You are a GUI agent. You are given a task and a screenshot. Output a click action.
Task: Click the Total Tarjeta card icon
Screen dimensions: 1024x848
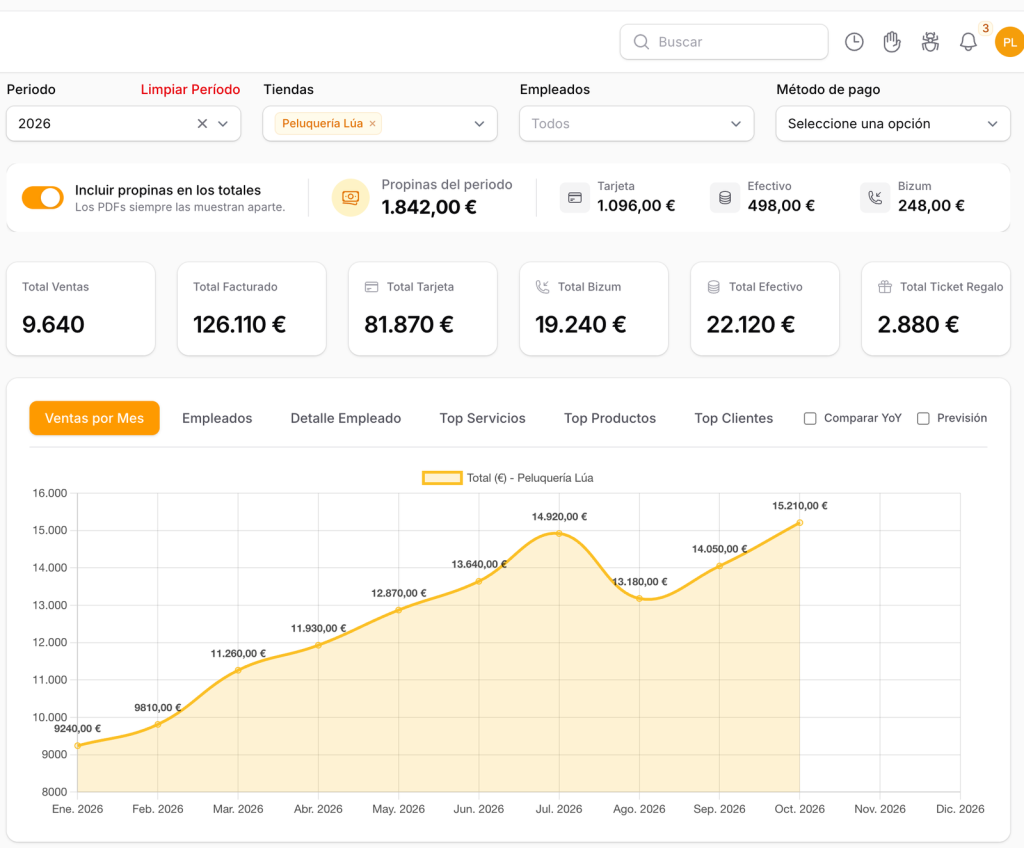coord(372,287)
